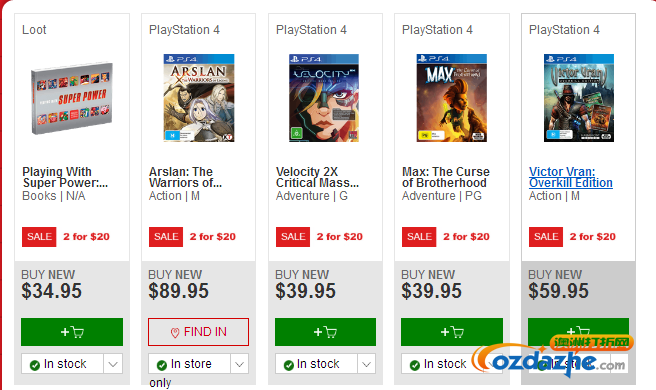Add Velocity 2X to cart

point(325,332)
